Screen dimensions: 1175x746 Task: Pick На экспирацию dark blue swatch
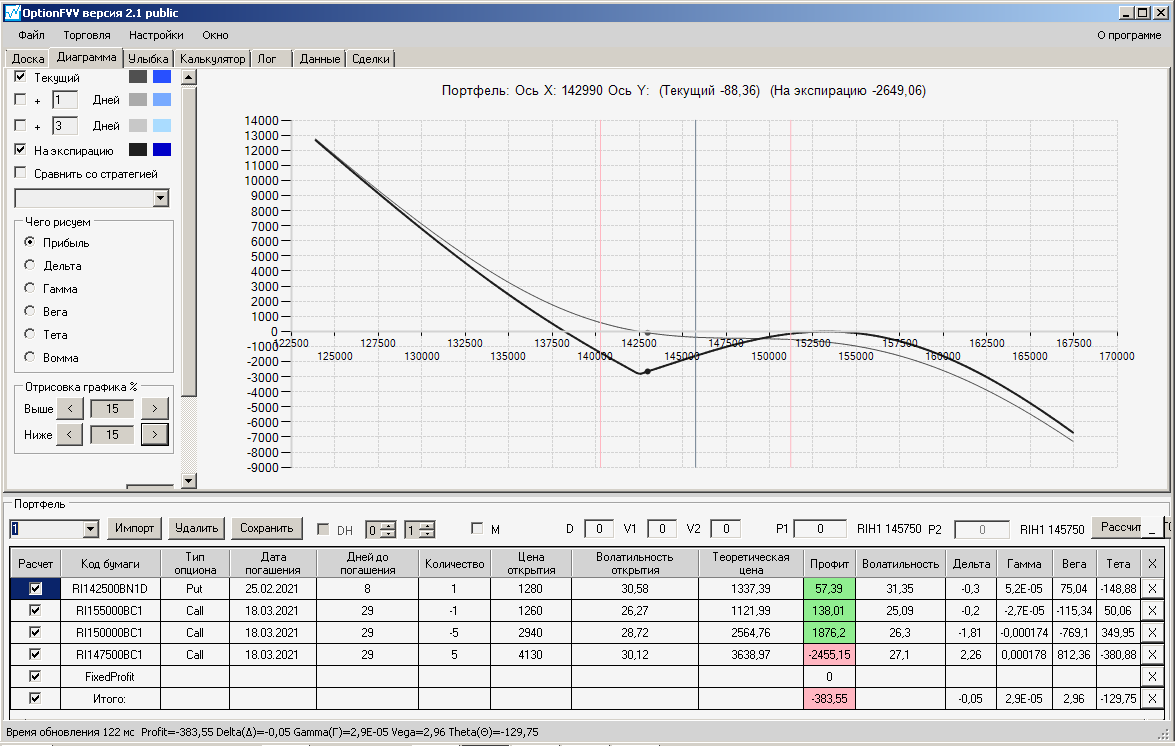click(162, 150)
